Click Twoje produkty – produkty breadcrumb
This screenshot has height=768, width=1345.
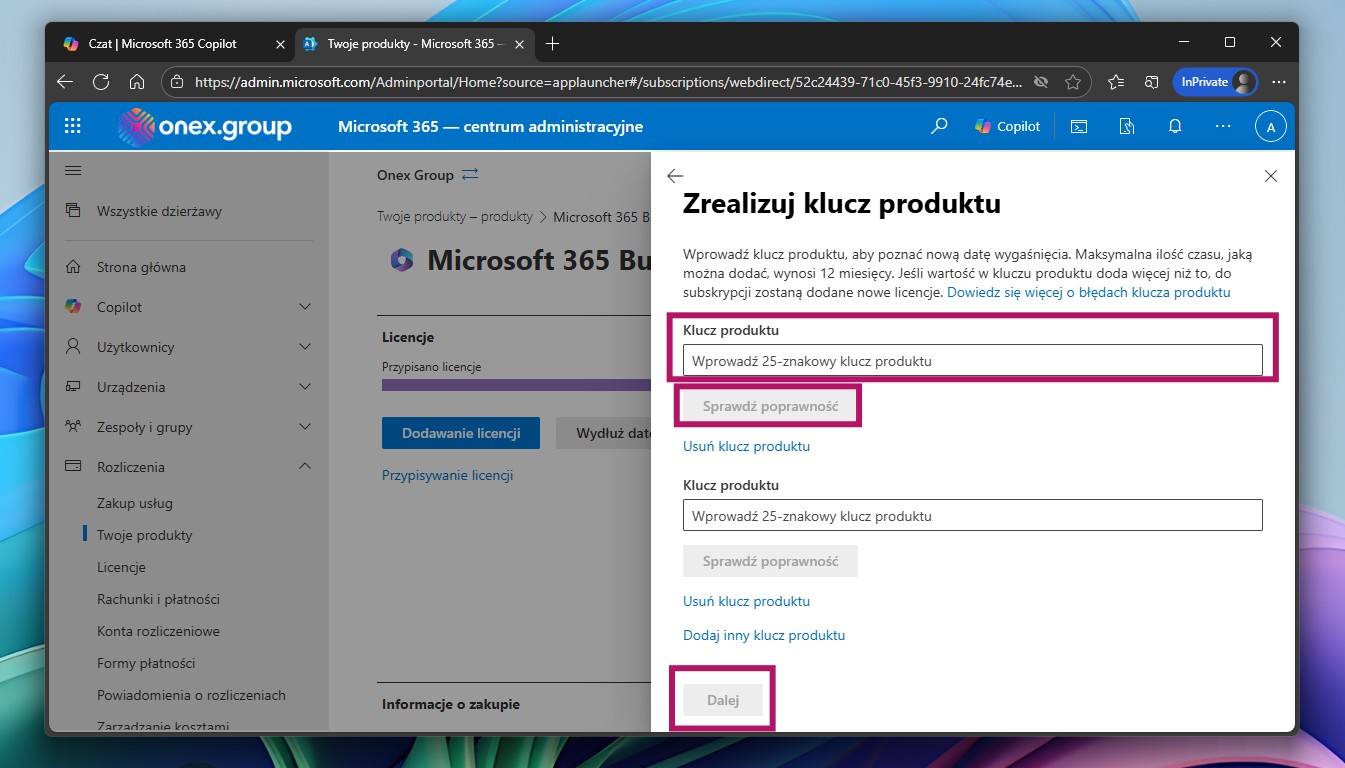(455, 216)
